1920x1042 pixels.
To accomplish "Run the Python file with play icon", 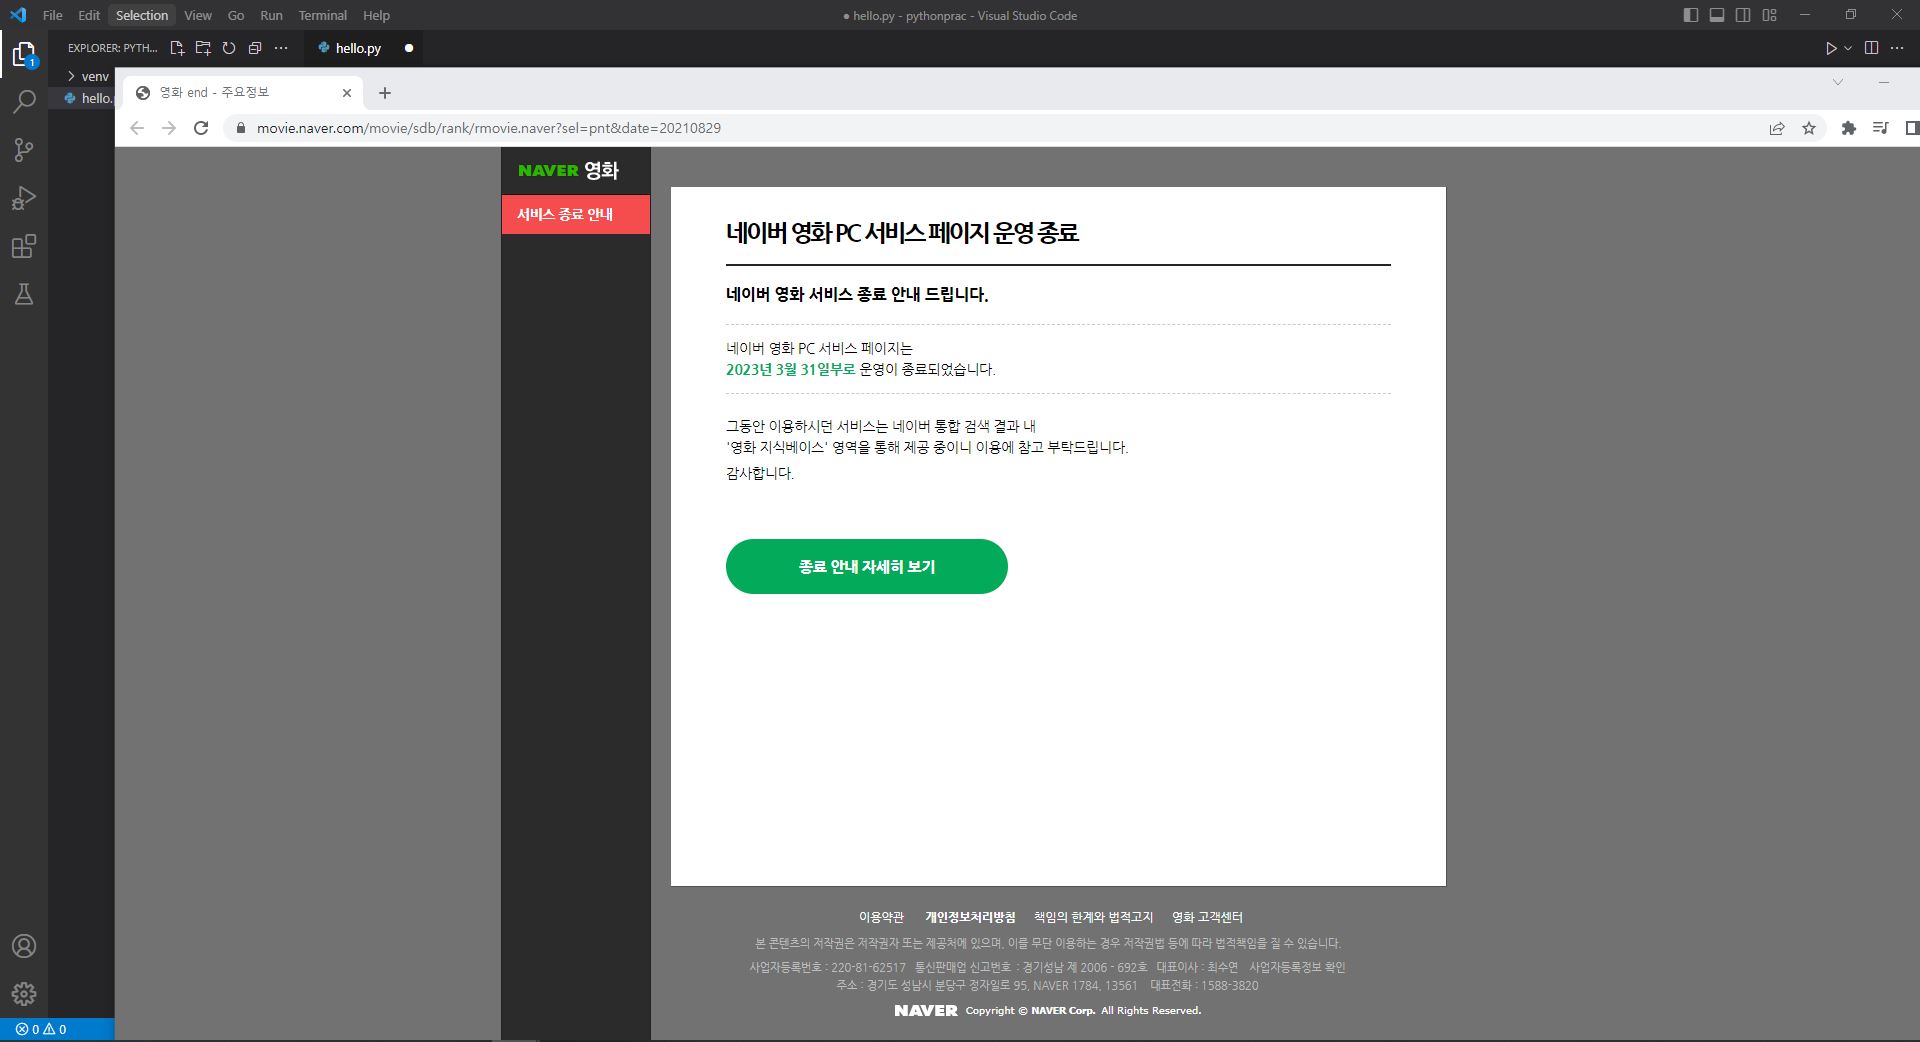I will [1831, 48].
